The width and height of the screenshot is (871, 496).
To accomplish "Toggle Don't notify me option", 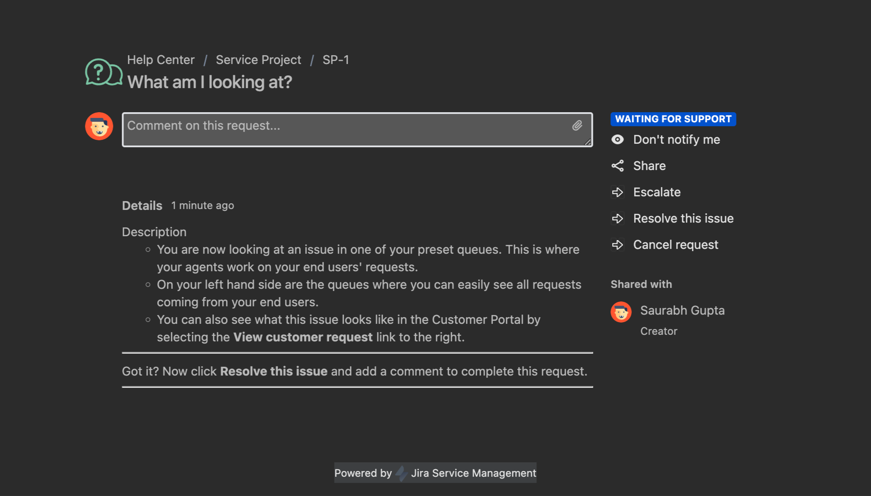I will point(676,140).
